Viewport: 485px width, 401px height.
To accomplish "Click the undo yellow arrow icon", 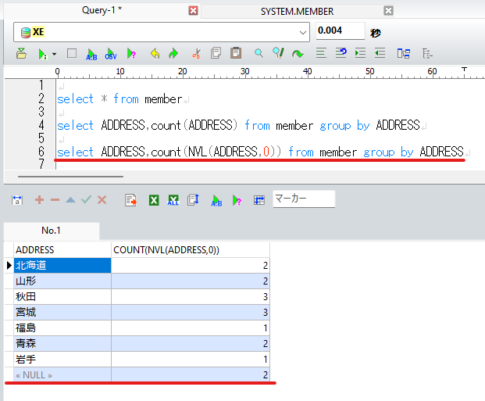I will (x=155, y=53).
